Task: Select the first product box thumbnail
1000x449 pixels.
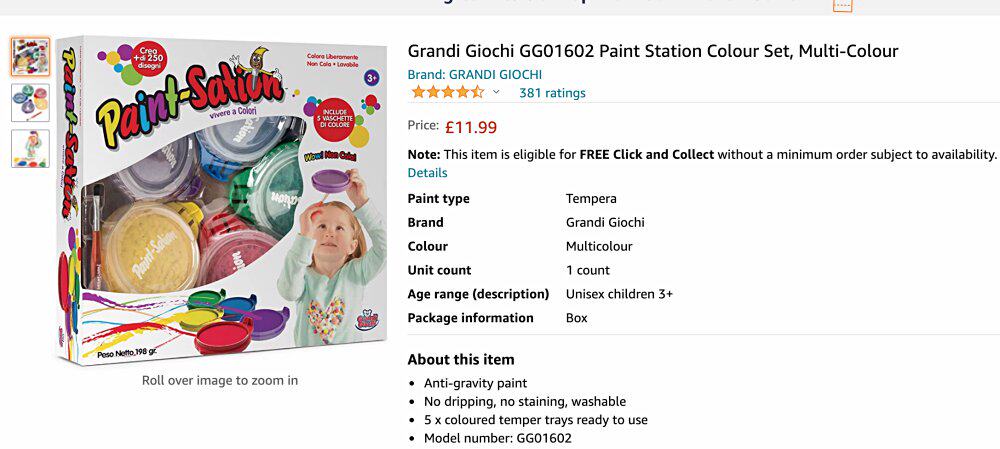Action: coord(30,57)
